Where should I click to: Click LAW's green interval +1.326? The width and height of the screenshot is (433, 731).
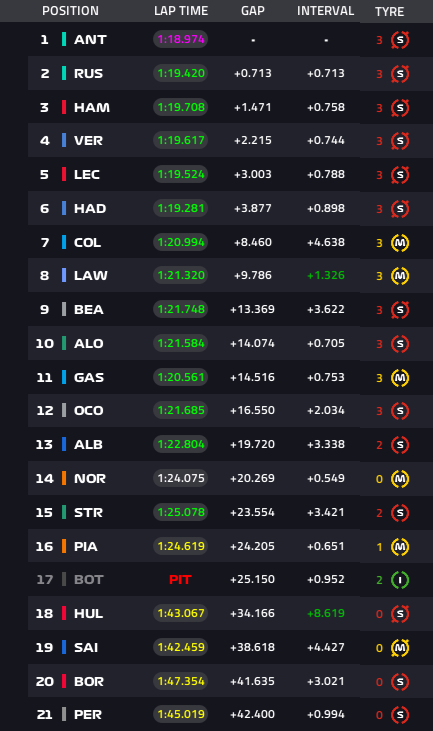click(326, 276)
